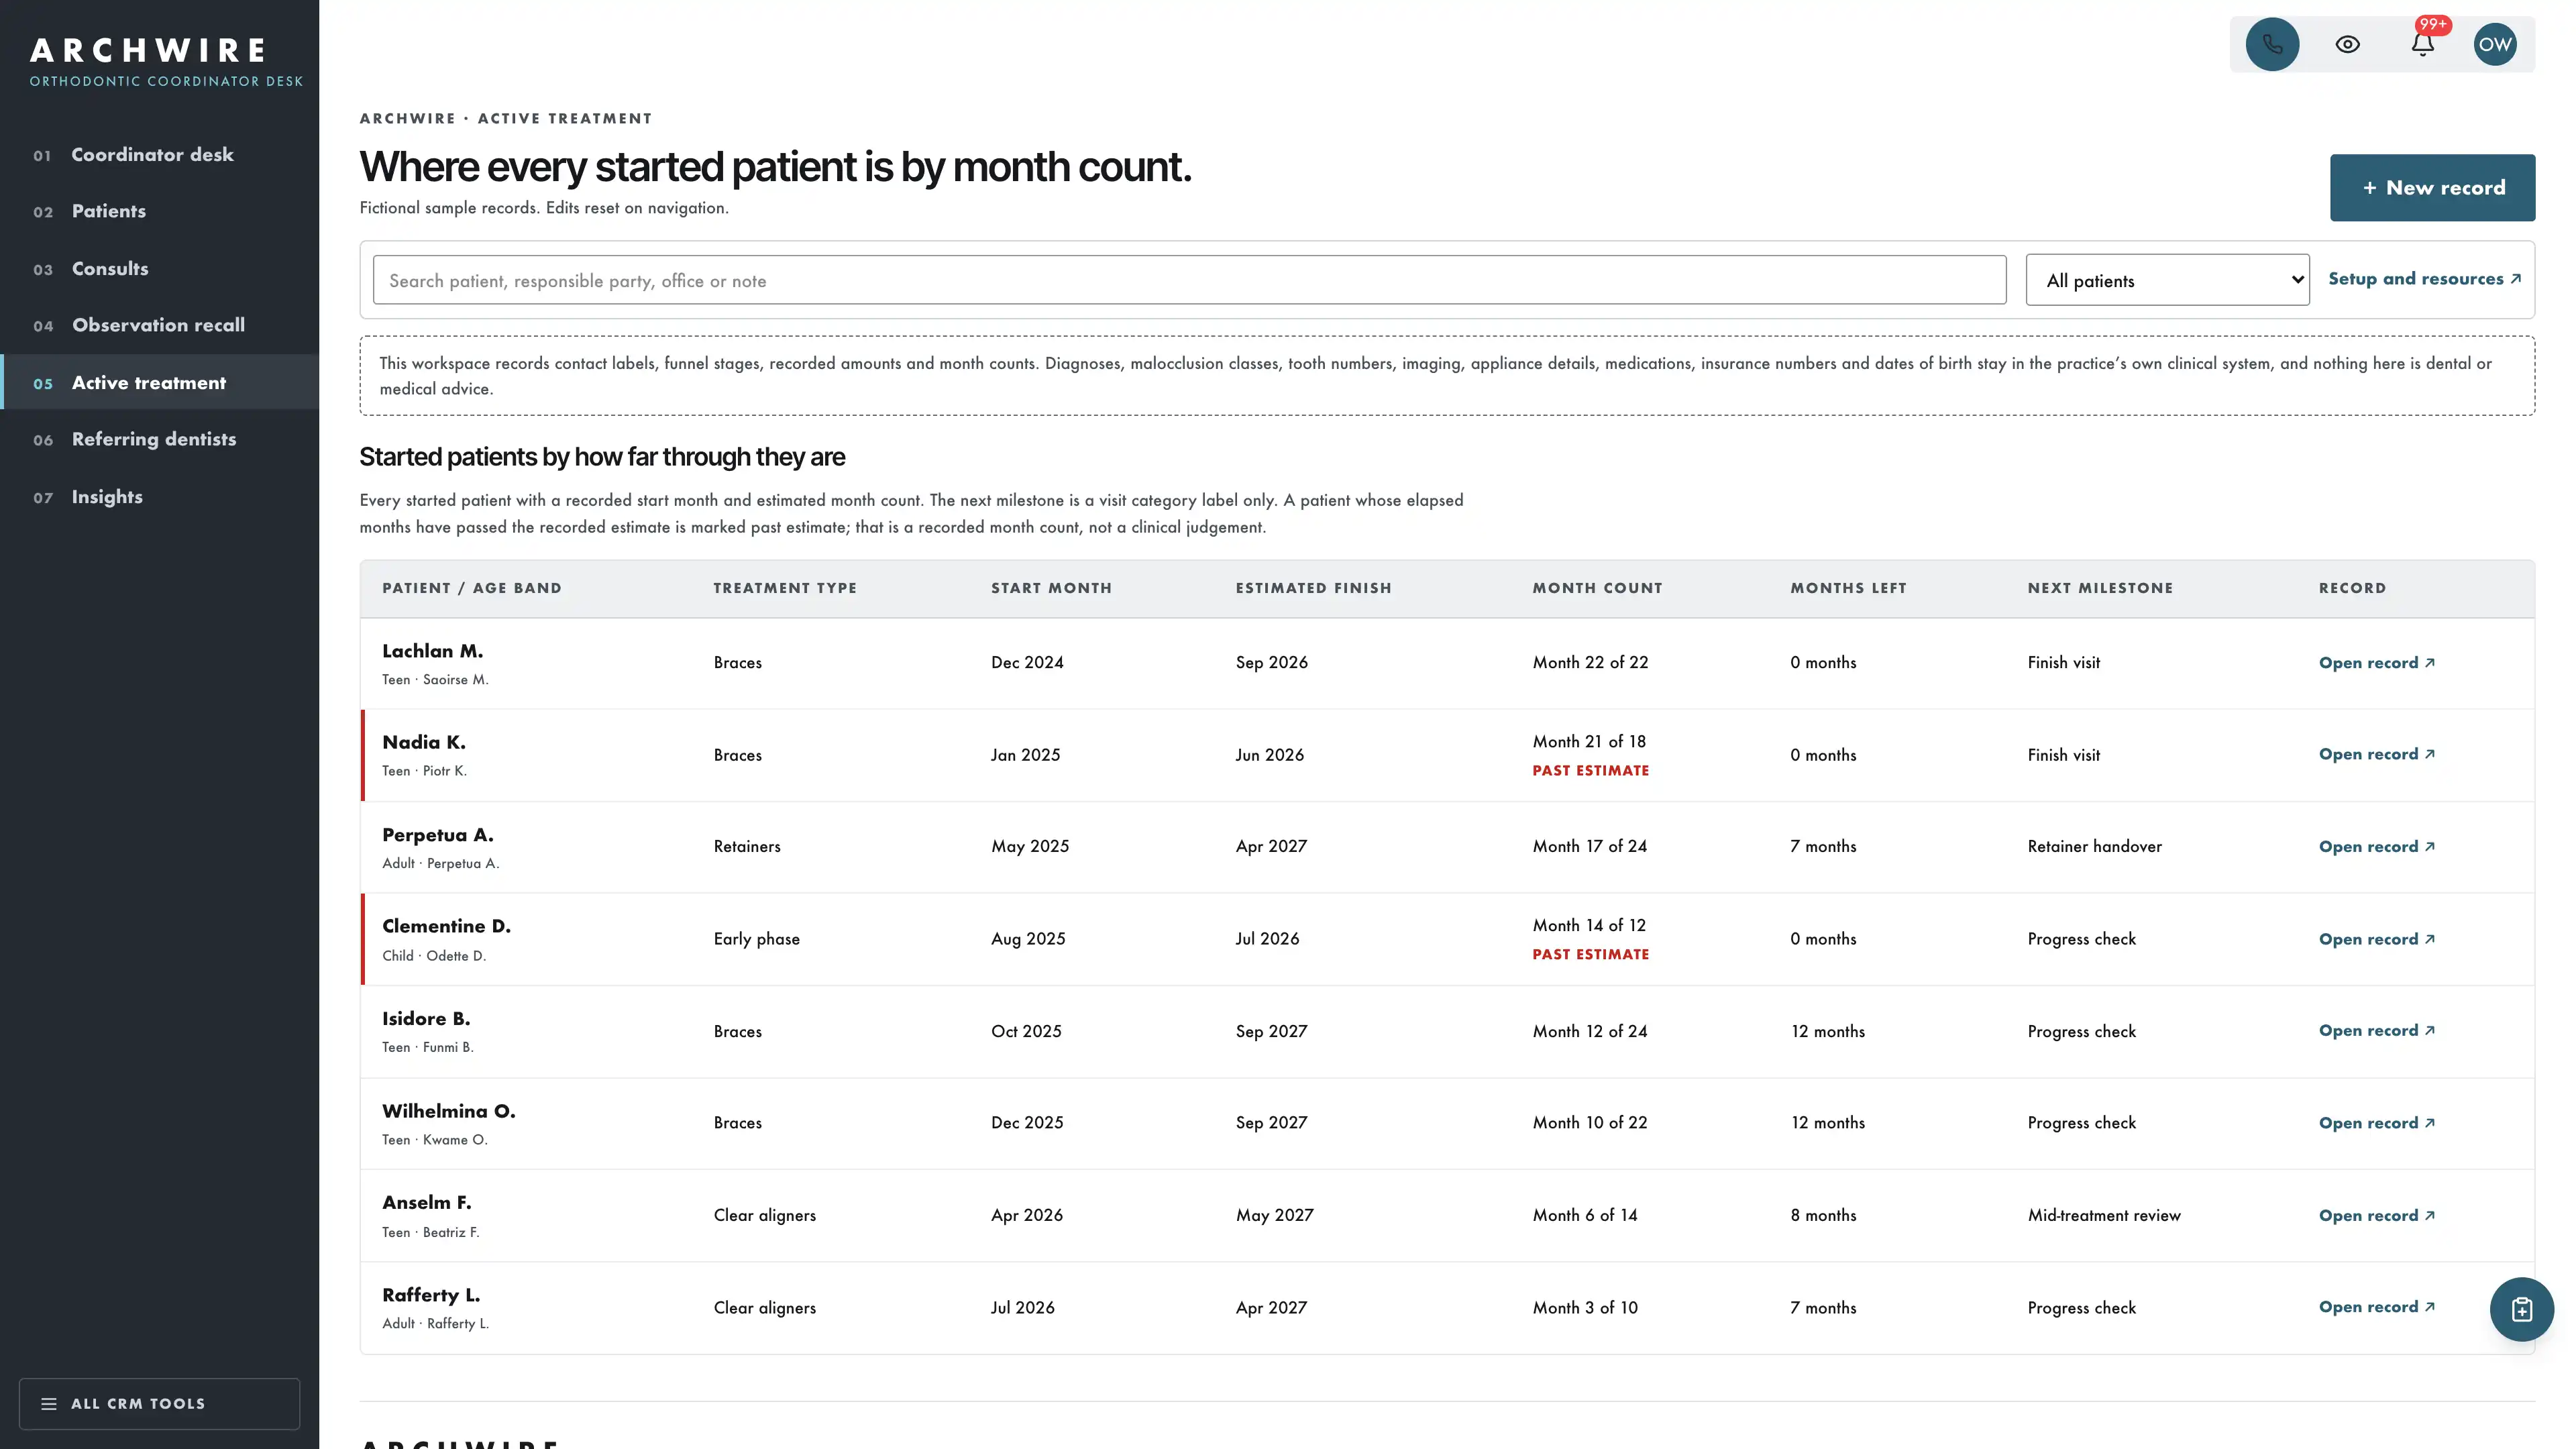Image resolution: width=2576 pixels, height=1449 pixels.
Task: Open record for Perpetua A.
Action: (x=2376, y=846)
